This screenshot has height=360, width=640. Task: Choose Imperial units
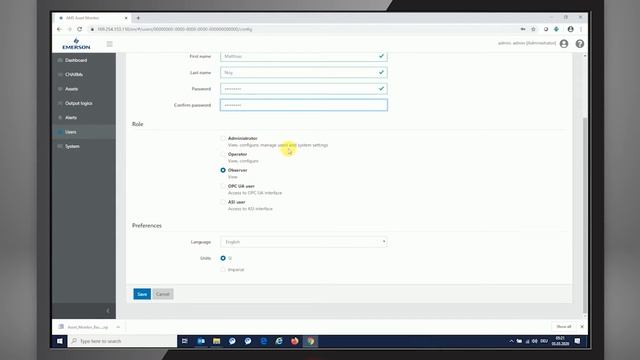coord(223,269)
